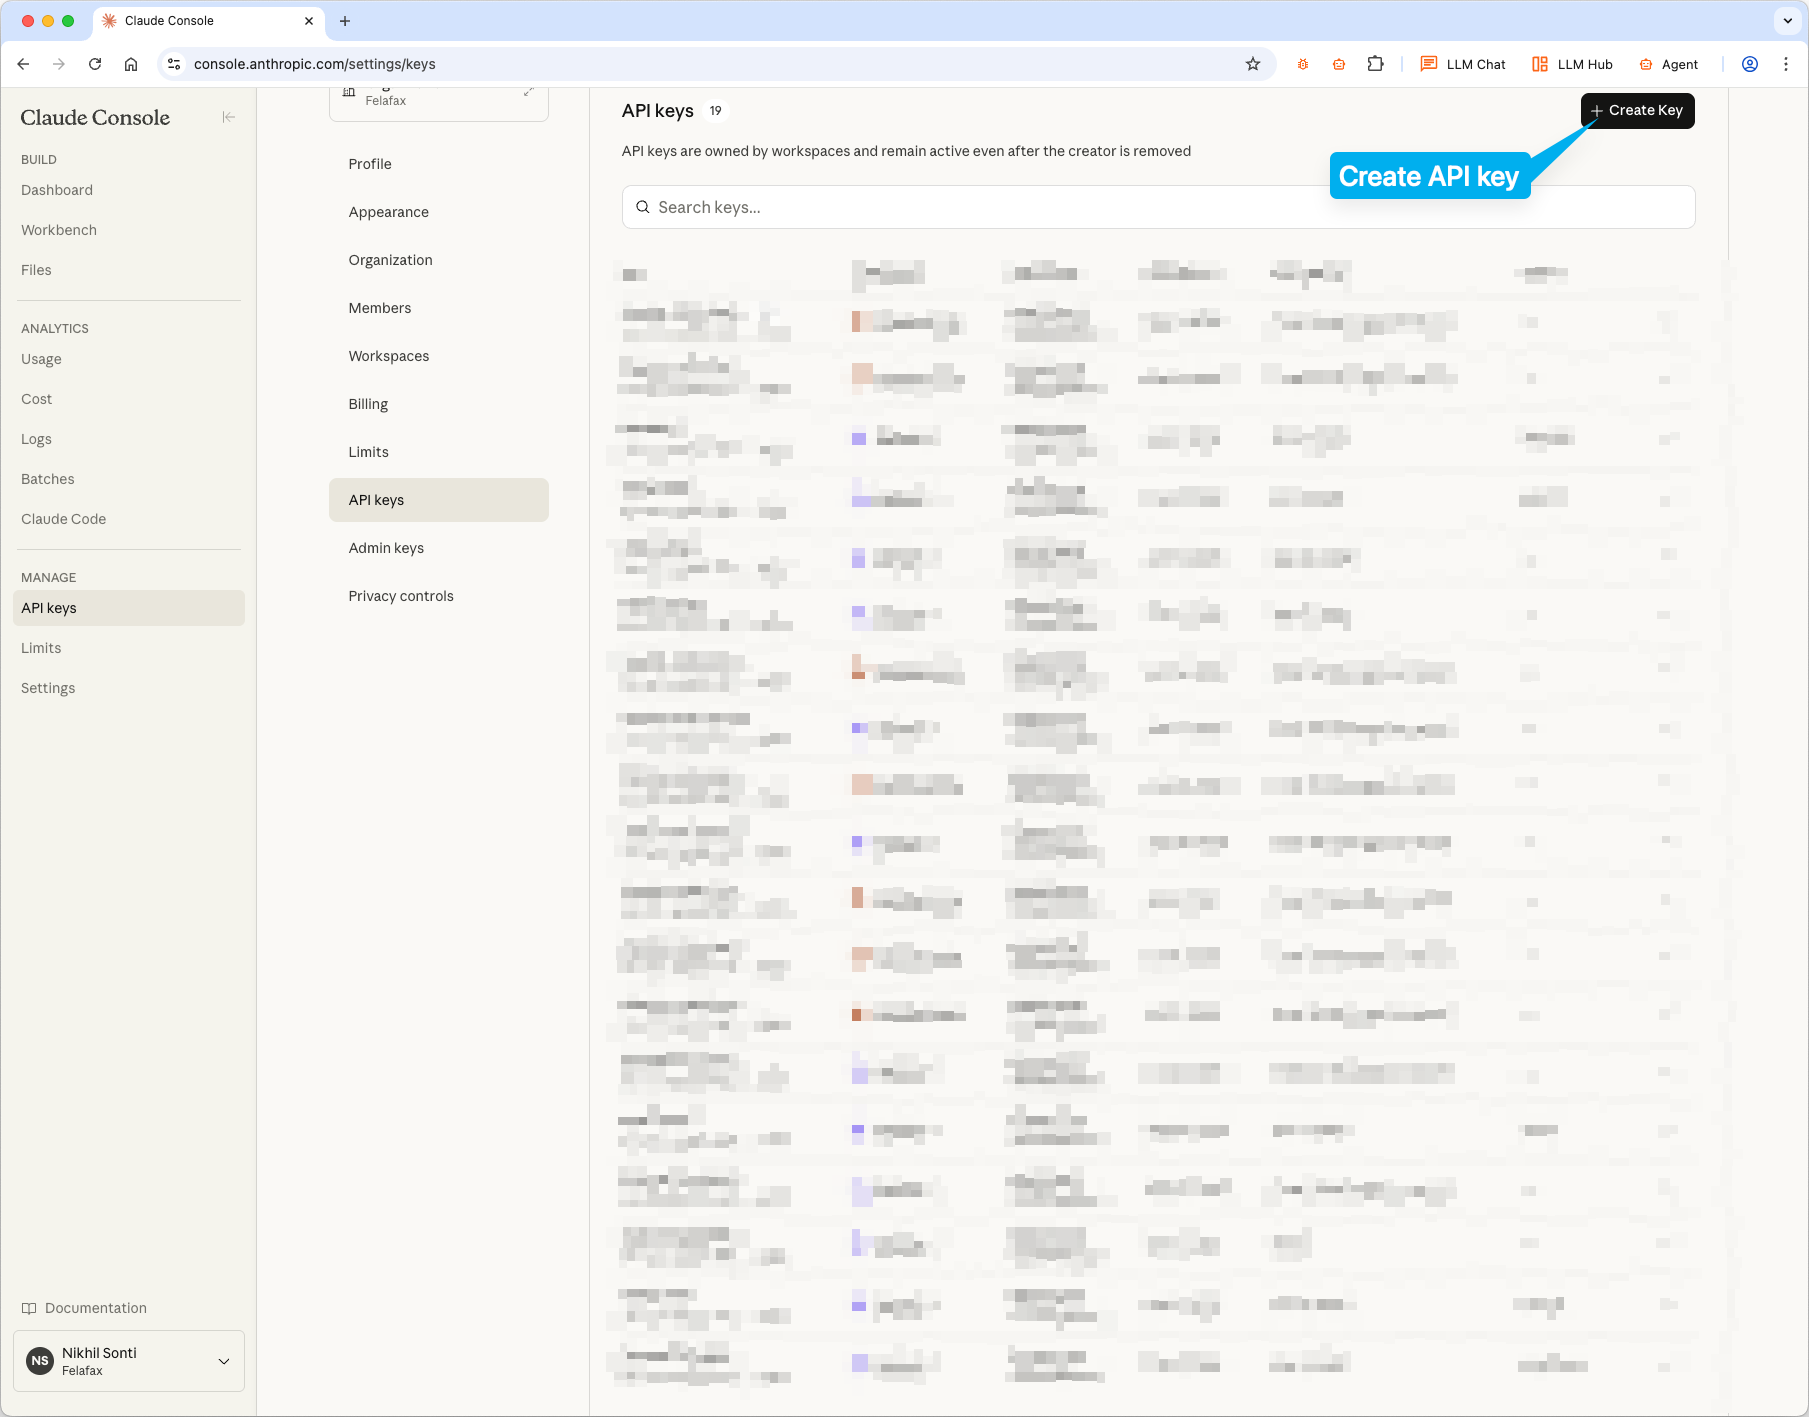Open the Agent bookmark

pyautogui.click(x=1668, y=64)
